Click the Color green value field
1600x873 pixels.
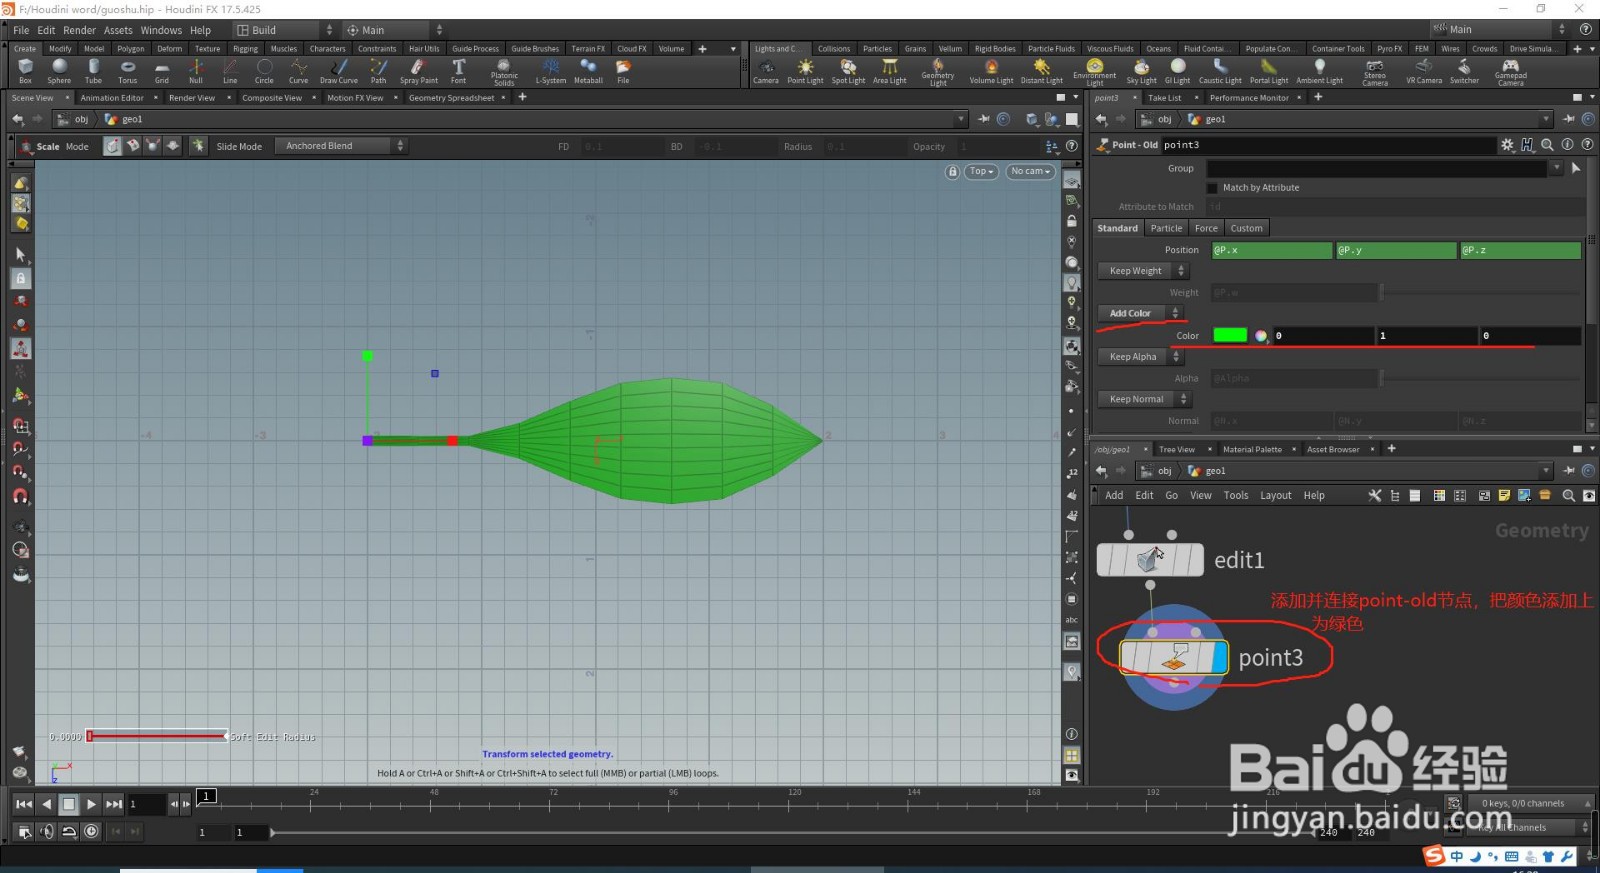click(x=1426, y=336)
